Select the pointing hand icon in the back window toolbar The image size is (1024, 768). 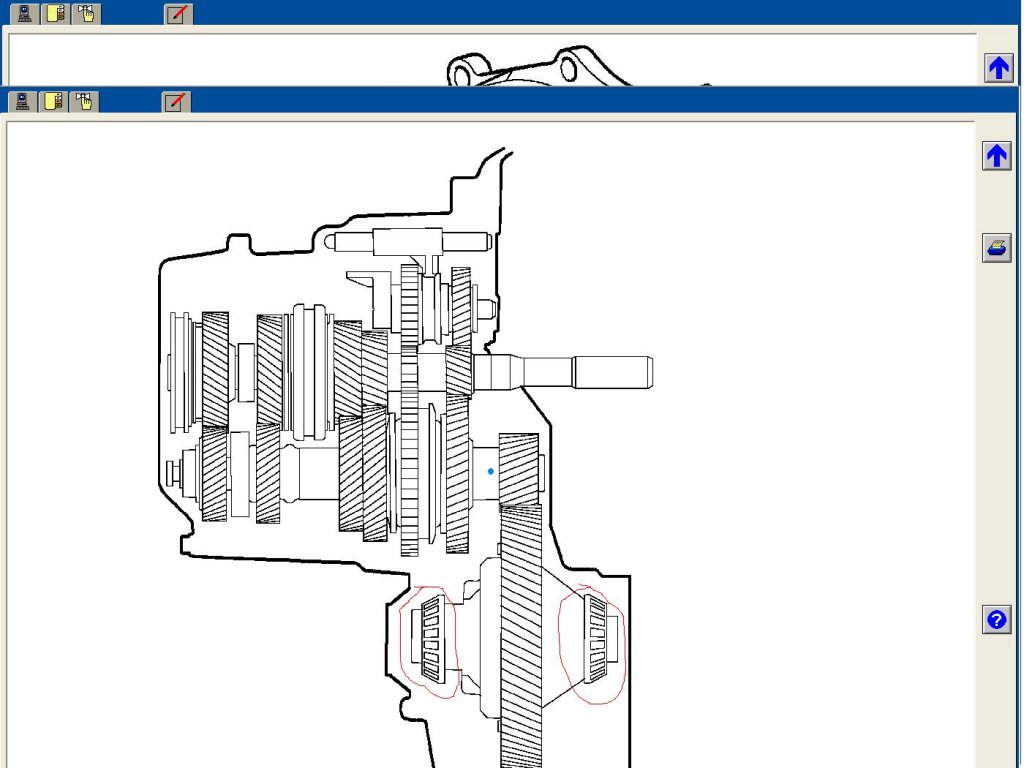coord(87,13)
